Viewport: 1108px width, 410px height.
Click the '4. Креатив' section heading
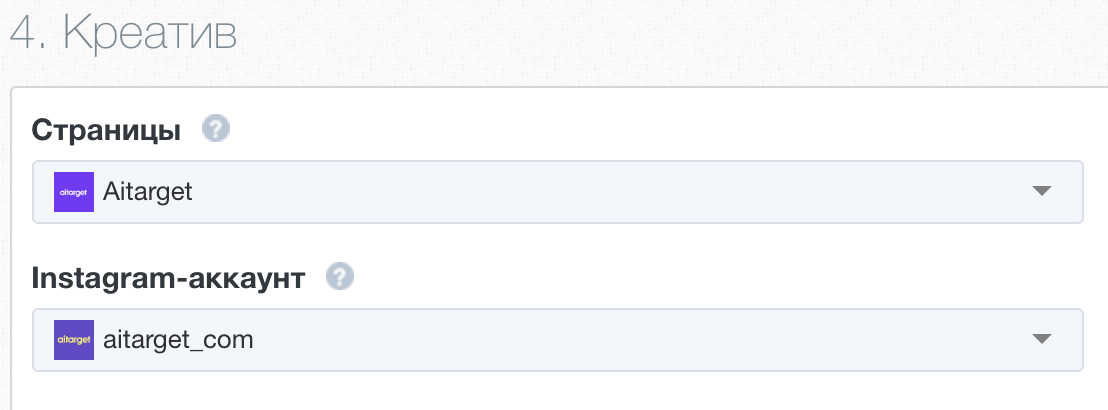coord(123,33)
